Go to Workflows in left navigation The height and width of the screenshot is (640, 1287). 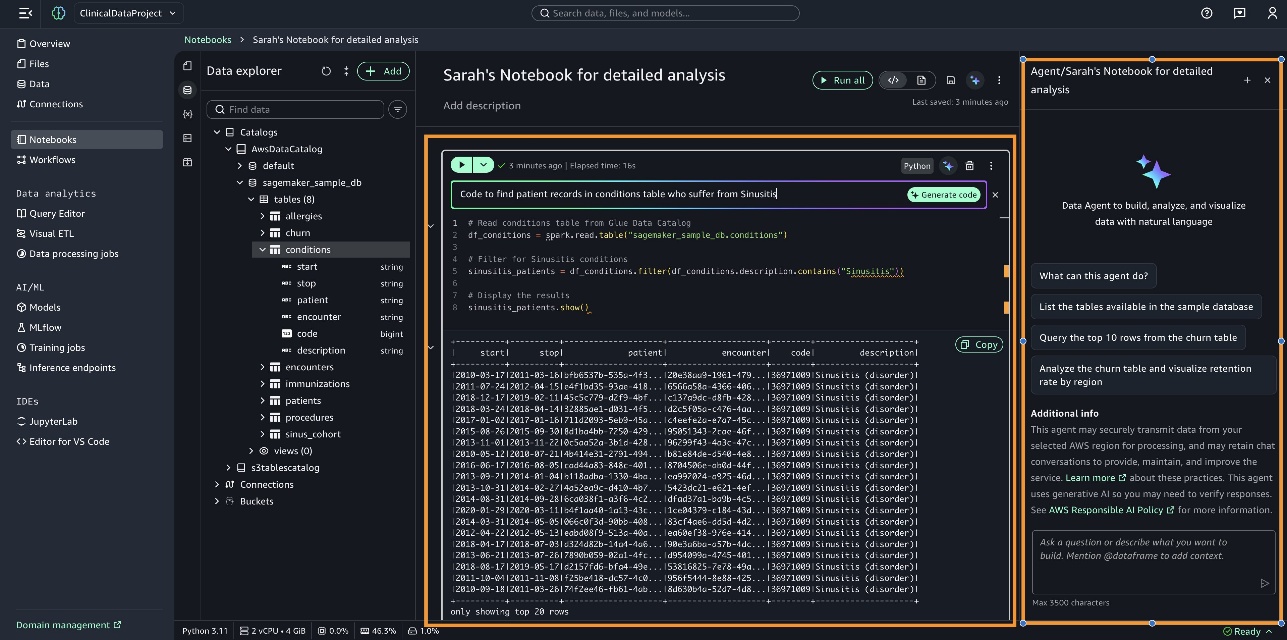[x=52, y=159]
